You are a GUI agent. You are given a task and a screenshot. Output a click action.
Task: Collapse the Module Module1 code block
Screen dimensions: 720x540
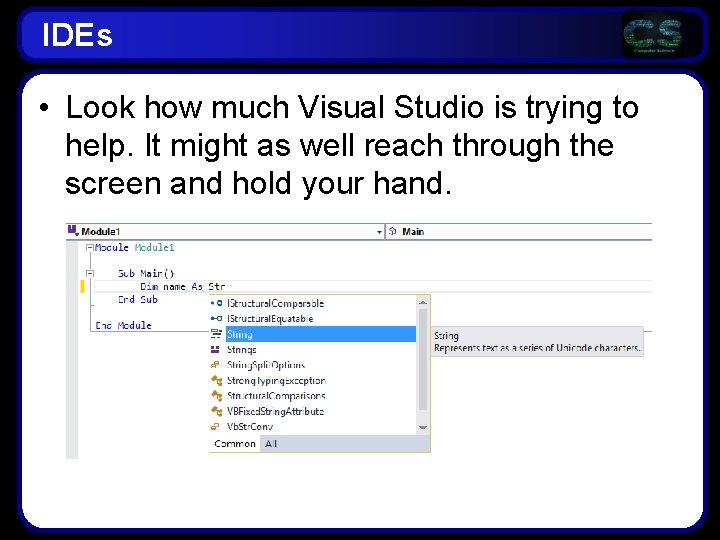(90, 248)
